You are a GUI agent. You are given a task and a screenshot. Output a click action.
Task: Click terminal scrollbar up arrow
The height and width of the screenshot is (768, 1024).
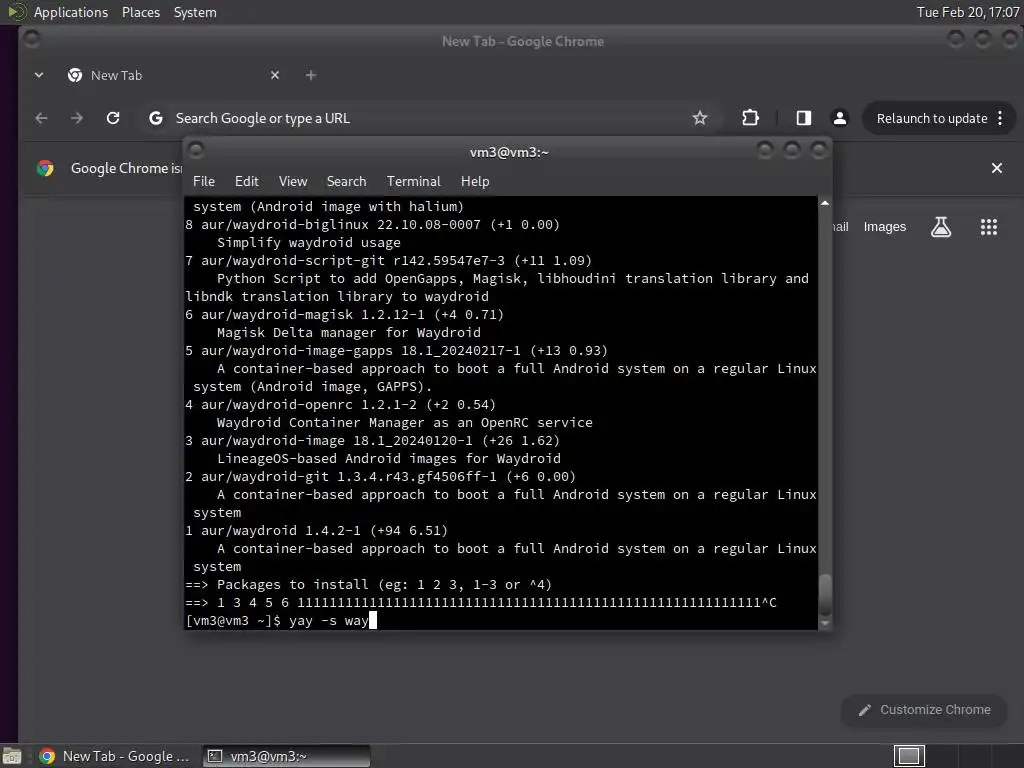coord(825,203)
